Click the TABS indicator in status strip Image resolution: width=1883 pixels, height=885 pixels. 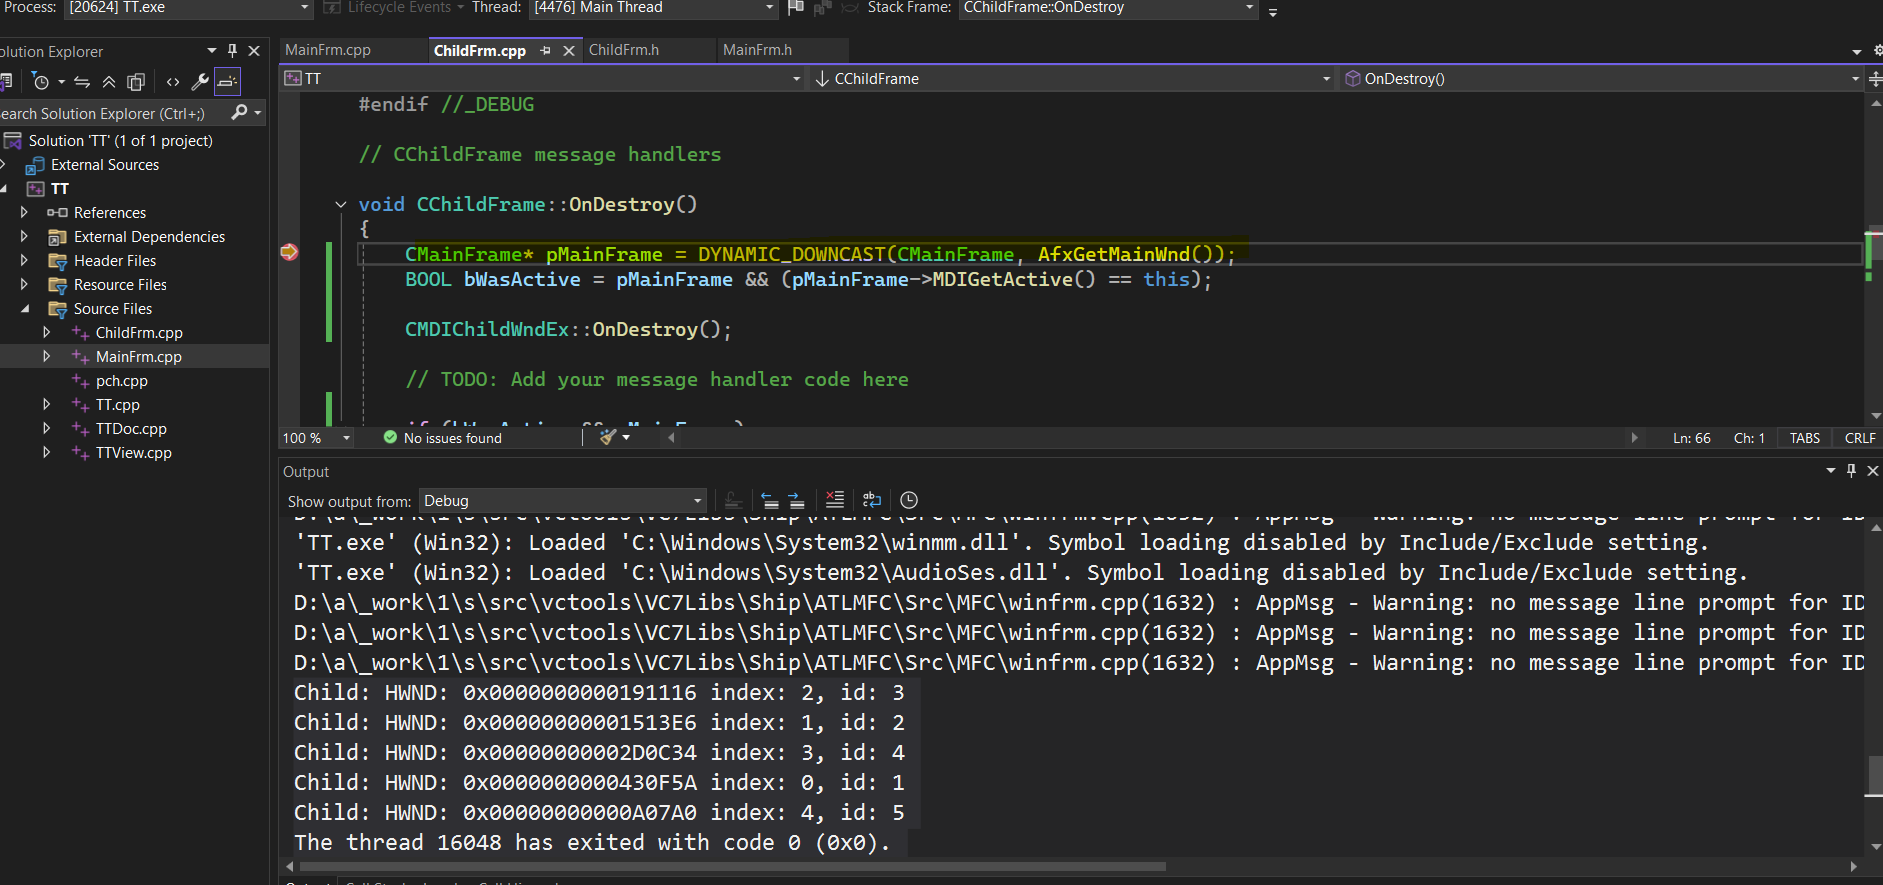point(1805,438)
